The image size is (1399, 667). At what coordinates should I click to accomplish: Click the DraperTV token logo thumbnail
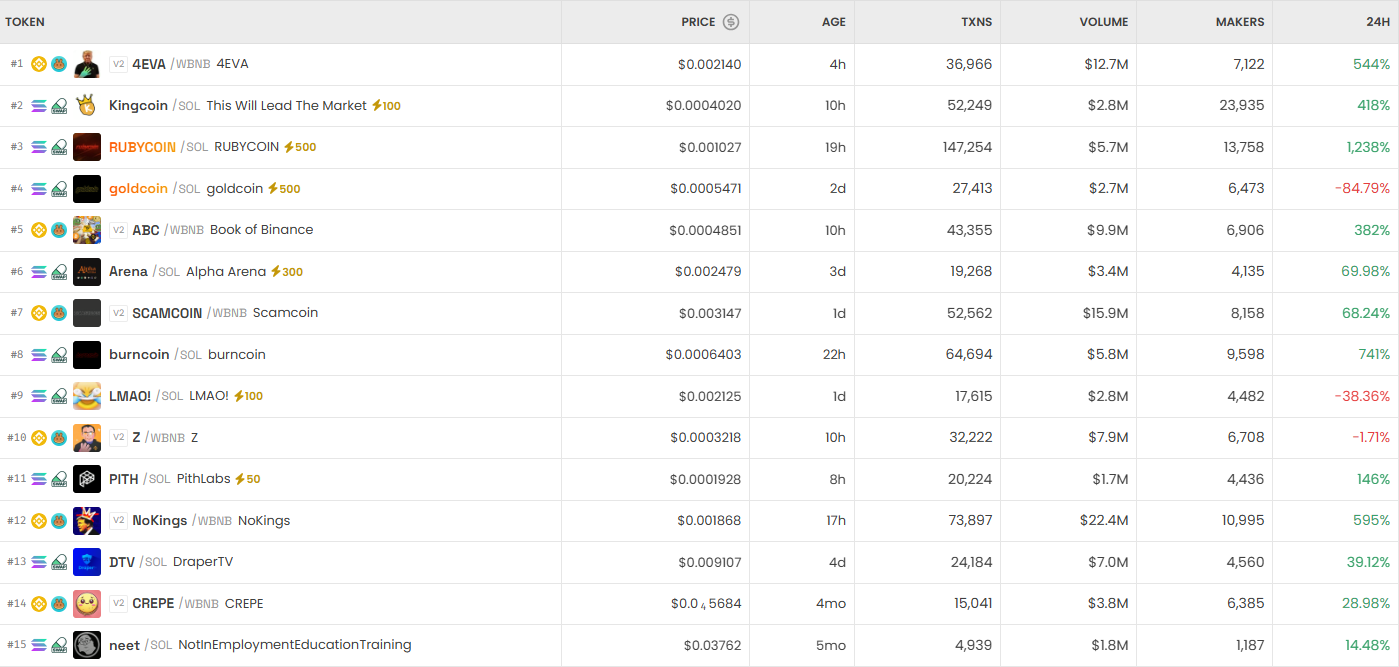[x=87, y=562]
